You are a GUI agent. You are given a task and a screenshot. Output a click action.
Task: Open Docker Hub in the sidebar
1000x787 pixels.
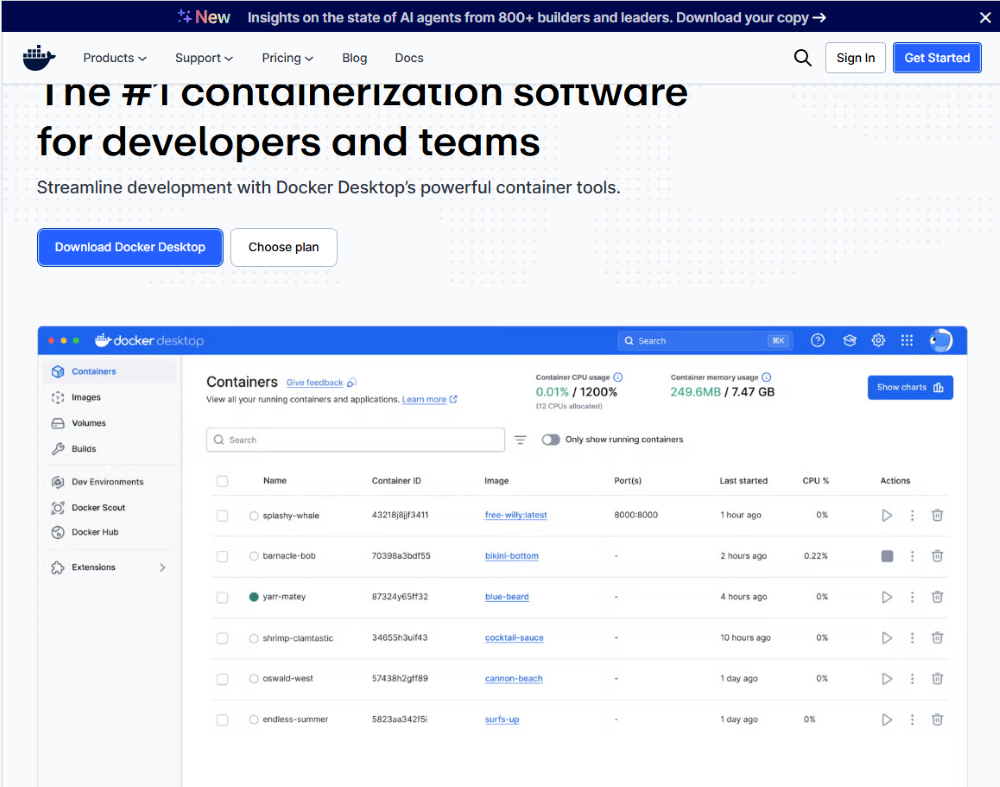pyautogui.click(x=110, y=532)
